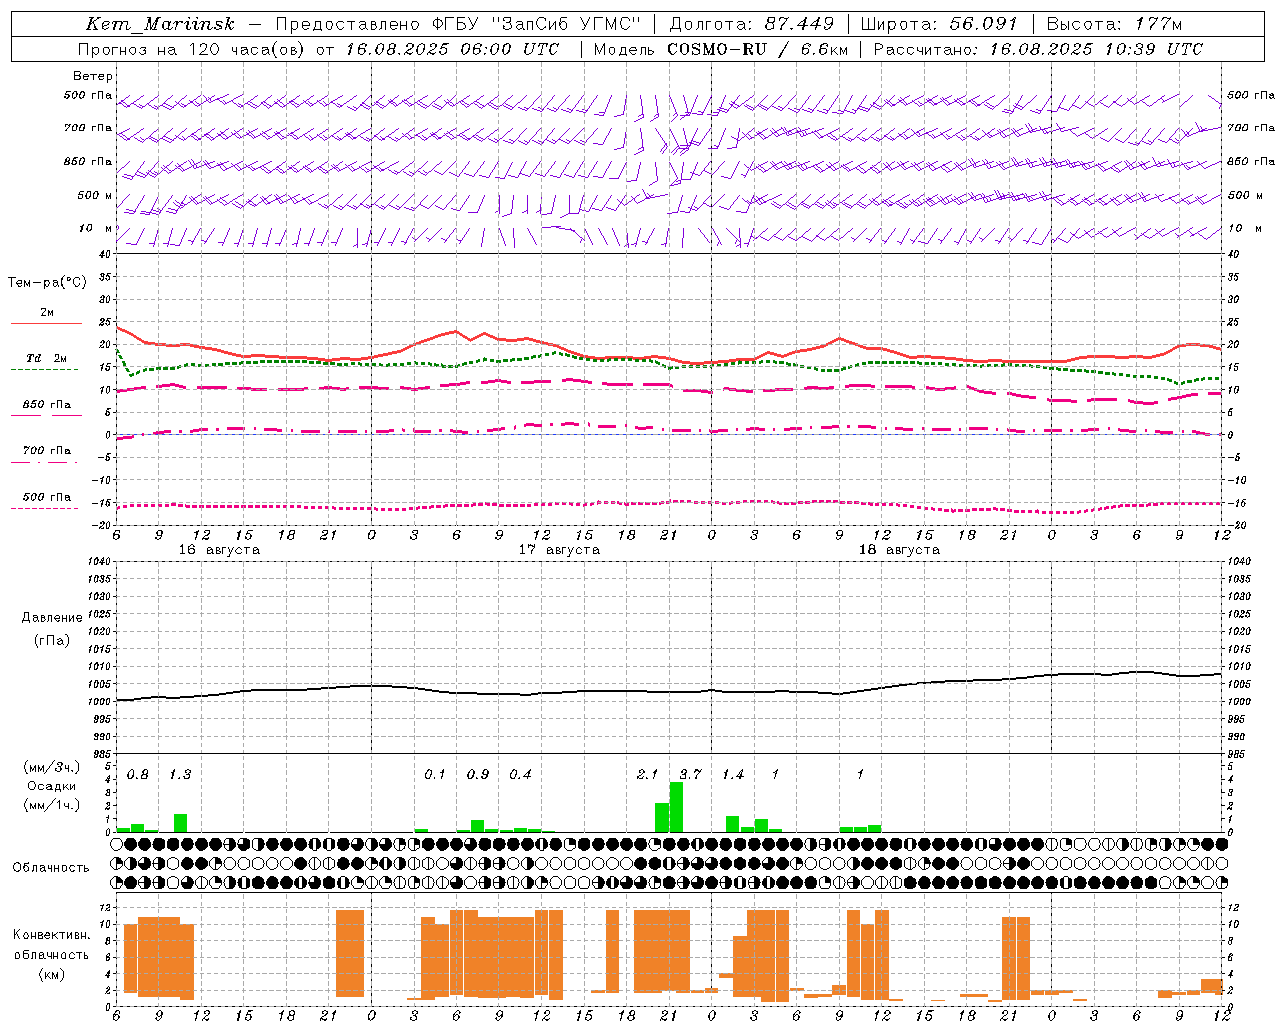
Task: Click the 'Осадки' precipitation label
Action: (x=52, y=786)
